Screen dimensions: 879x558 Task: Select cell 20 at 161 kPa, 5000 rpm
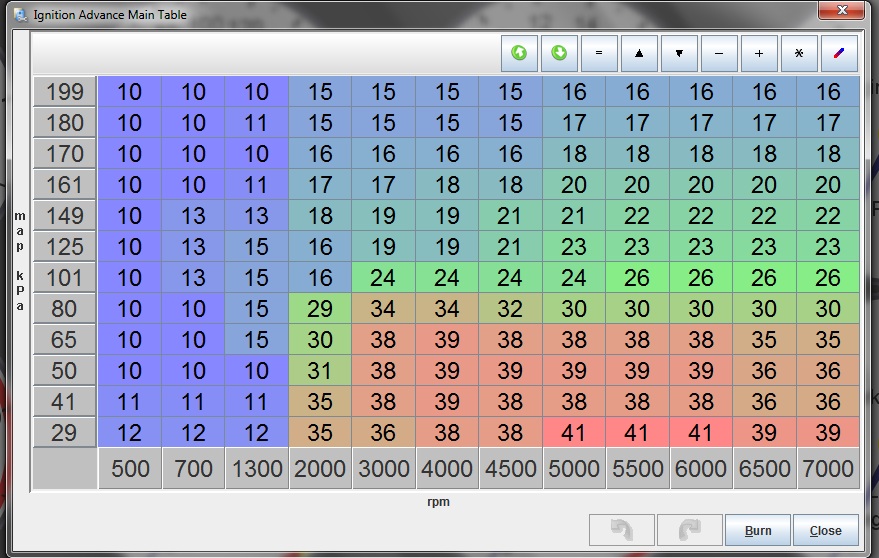(574, 185)
